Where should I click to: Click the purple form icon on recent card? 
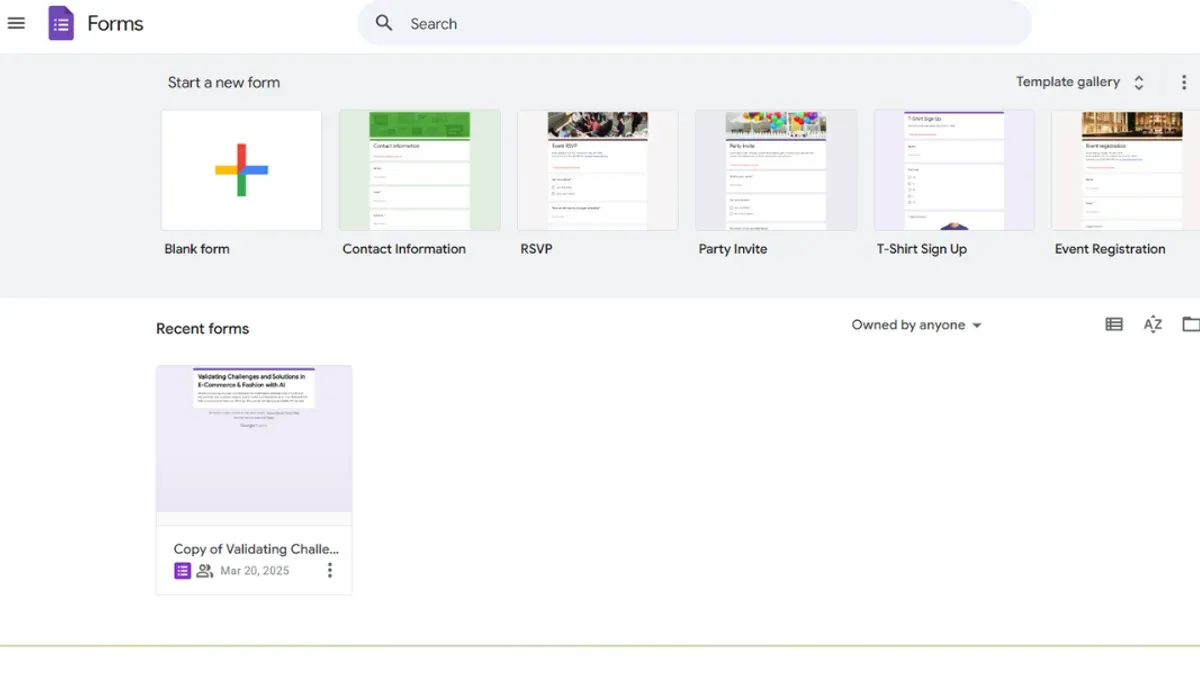(x=182, y=571)
